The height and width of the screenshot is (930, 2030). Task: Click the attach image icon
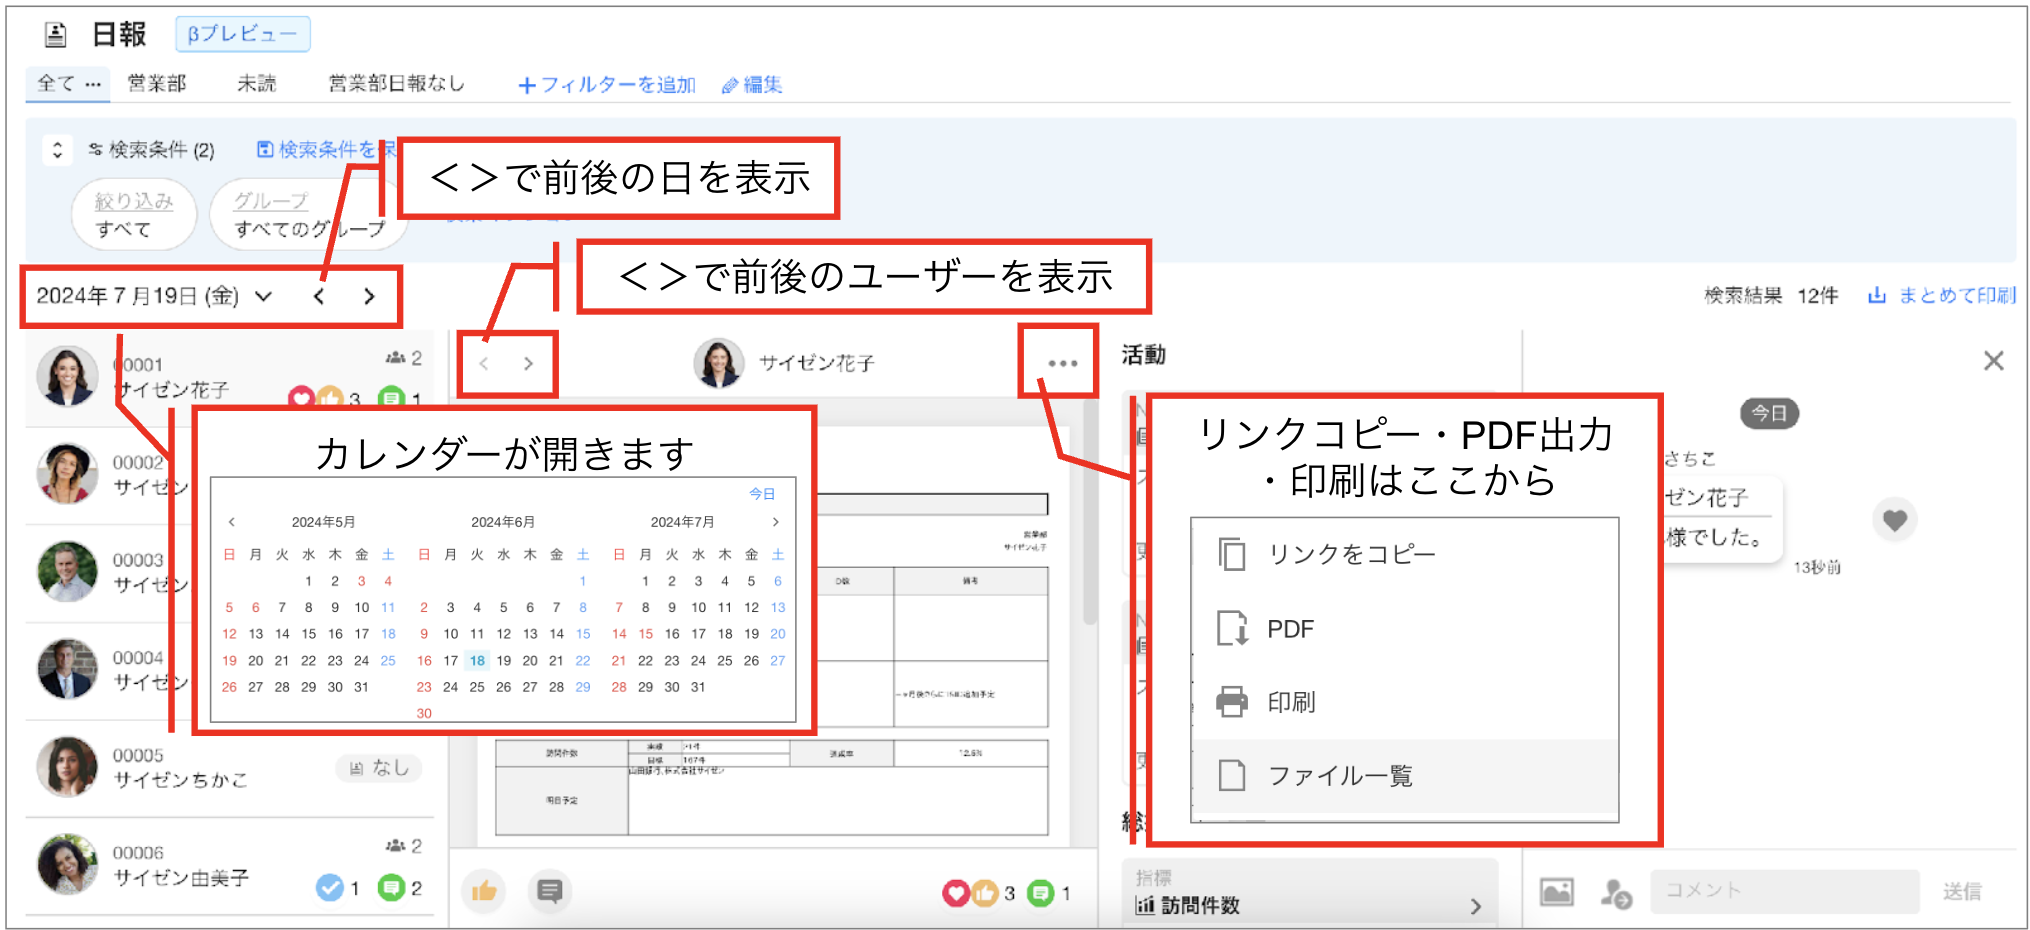1556,892
